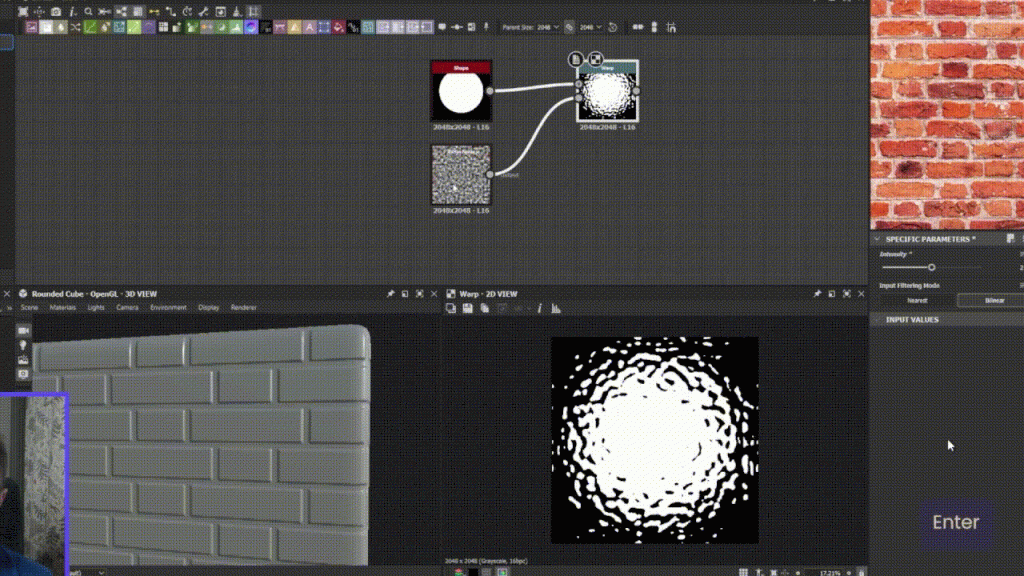Screen dimensions: 1024x576
Task: Add a Gradient Map node with purple swirl icon
Action: [251, 27]
